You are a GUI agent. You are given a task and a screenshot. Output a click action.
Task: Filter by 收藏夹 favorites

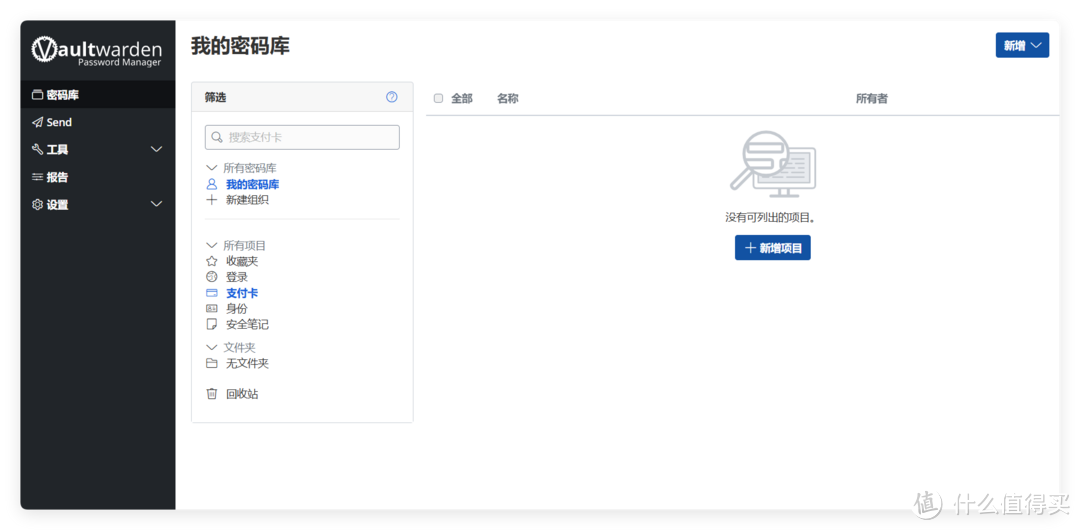(x=242, y=261)
